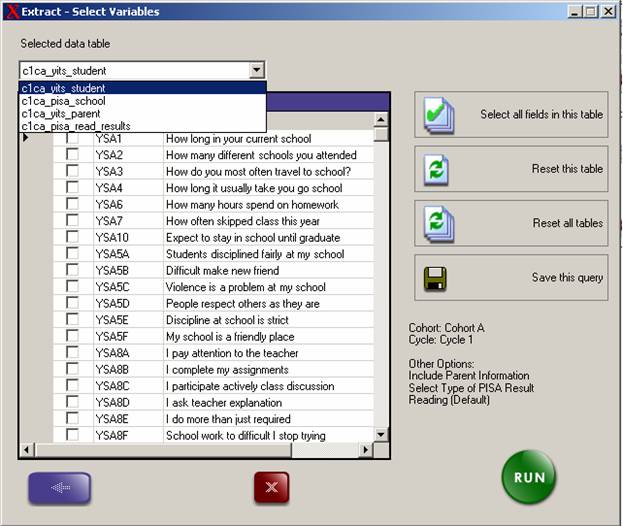
Task: Collapse the data table dropdown arrow
Action: point(257,70)
